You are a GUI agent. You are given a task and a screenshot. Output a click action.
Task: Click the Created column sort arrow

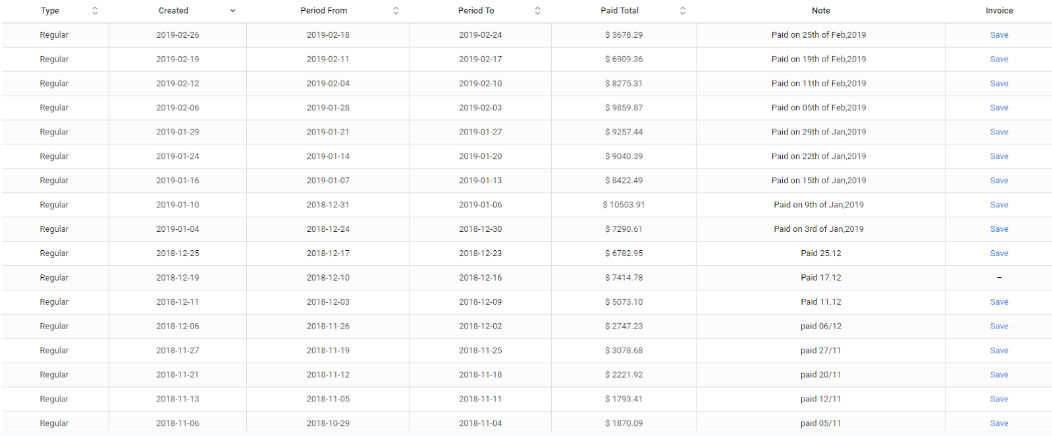[x=232, y=11]
